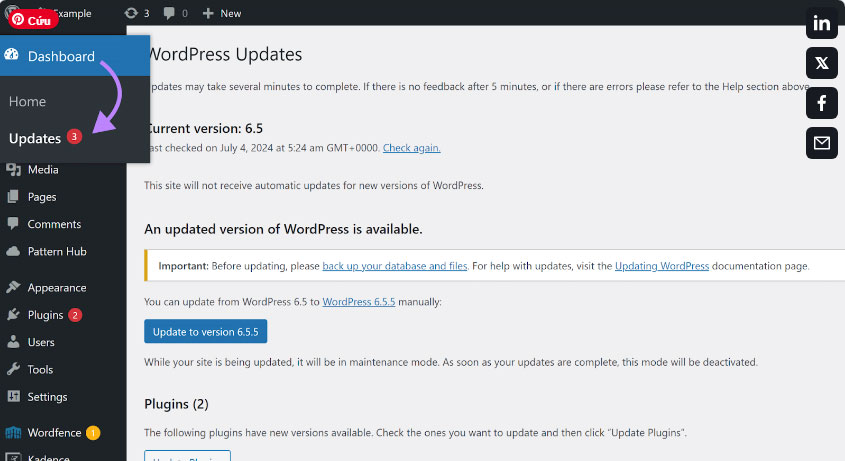
Task: Click the yellow 1 badge next to Wordfence
Action: click(93, 432)
